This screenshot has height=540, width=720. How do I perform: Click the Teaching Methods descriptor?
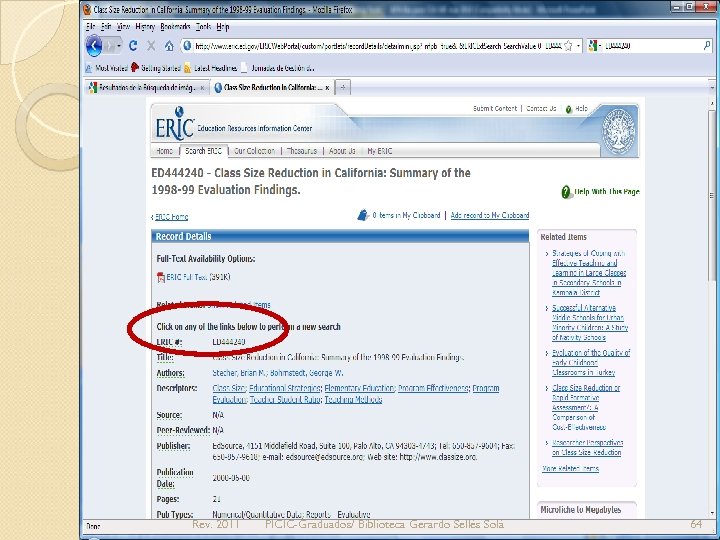354,399
